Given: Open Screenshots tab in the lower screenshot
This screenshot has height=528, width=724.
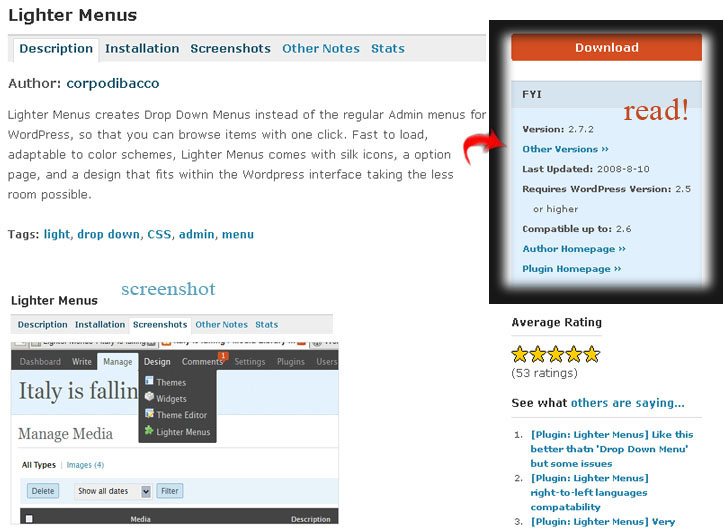Looking at the screenshot, I should click(x=160, y=325).
